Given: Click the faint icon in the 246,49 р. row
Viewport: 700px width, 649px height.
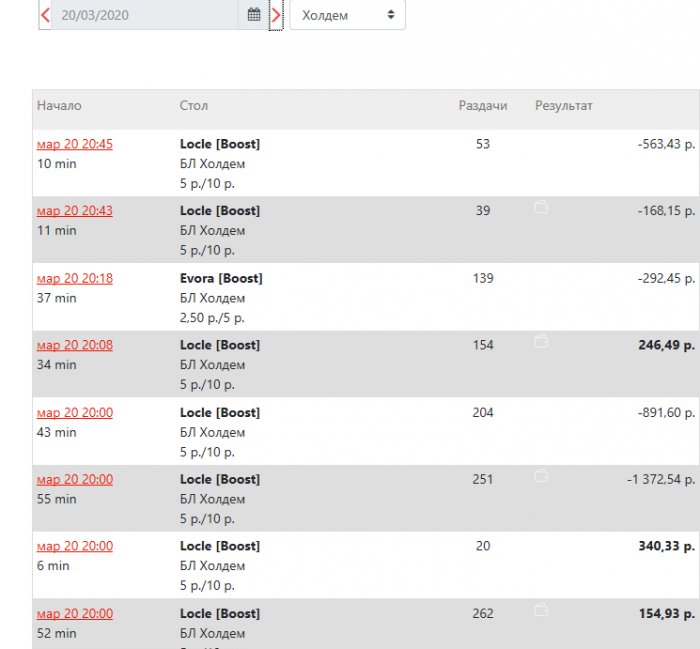Looking at the screenshot, I should [541, 342].
